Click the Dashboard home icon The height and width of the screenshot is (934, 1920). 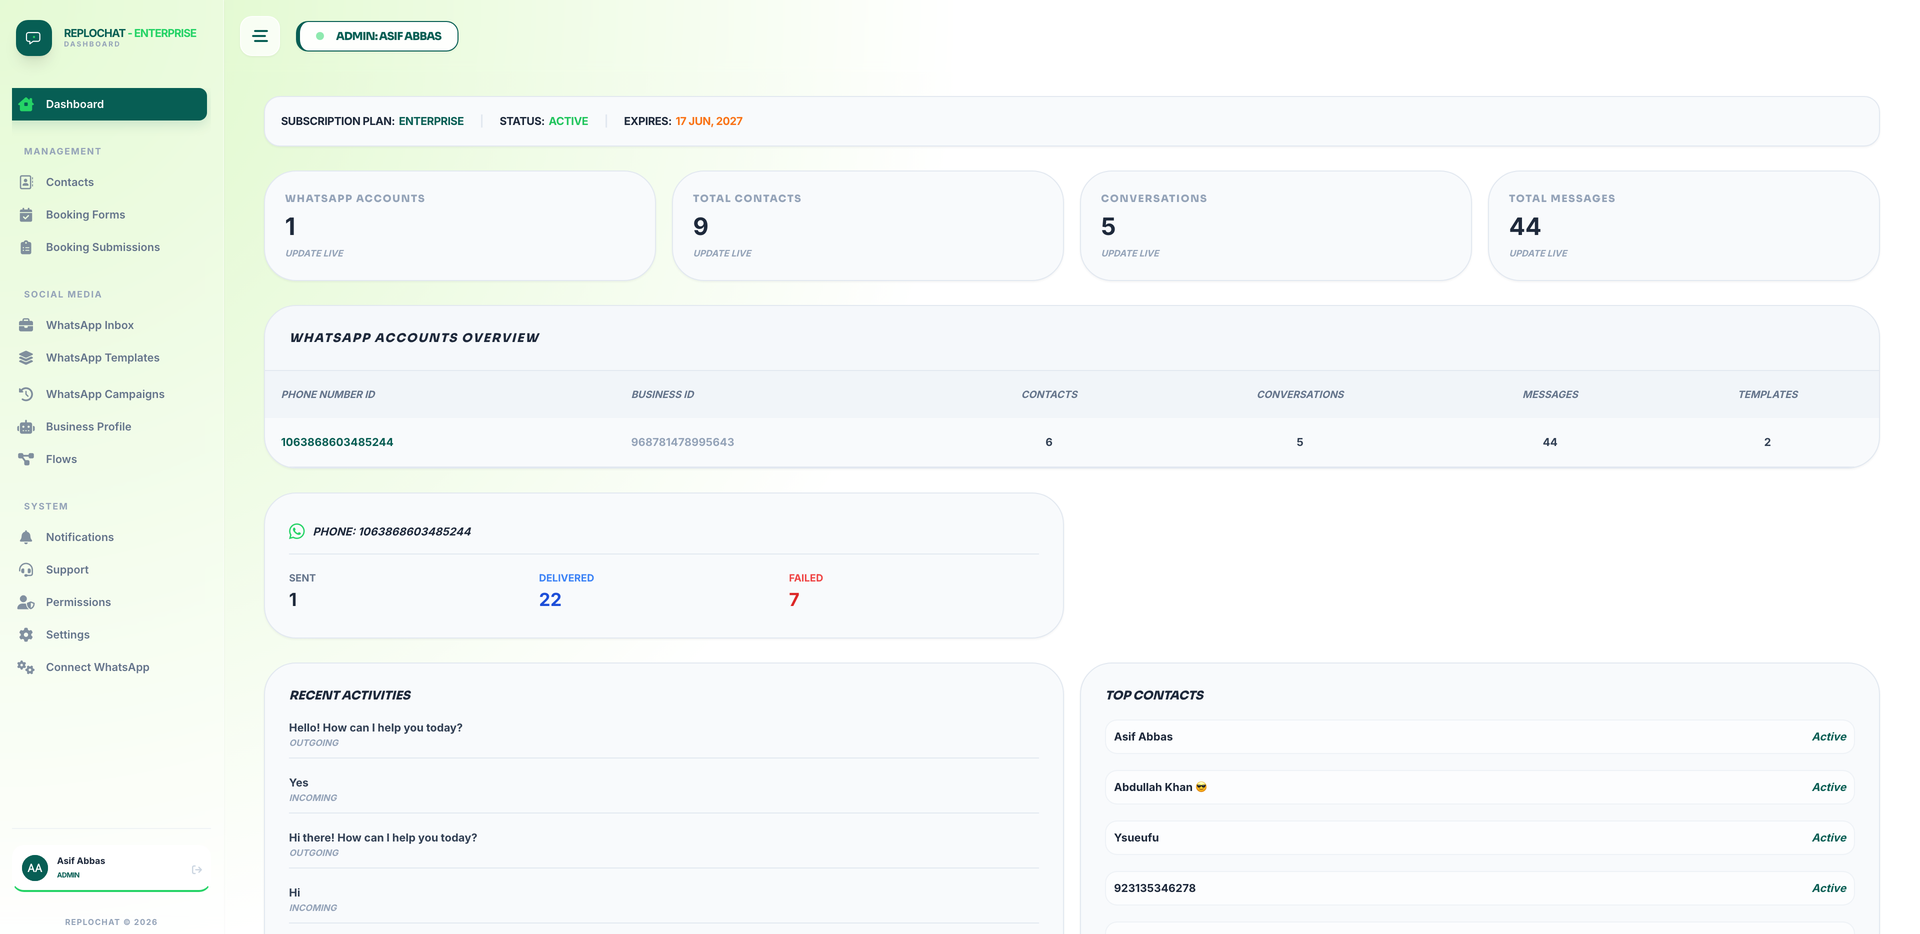point(26,104)
